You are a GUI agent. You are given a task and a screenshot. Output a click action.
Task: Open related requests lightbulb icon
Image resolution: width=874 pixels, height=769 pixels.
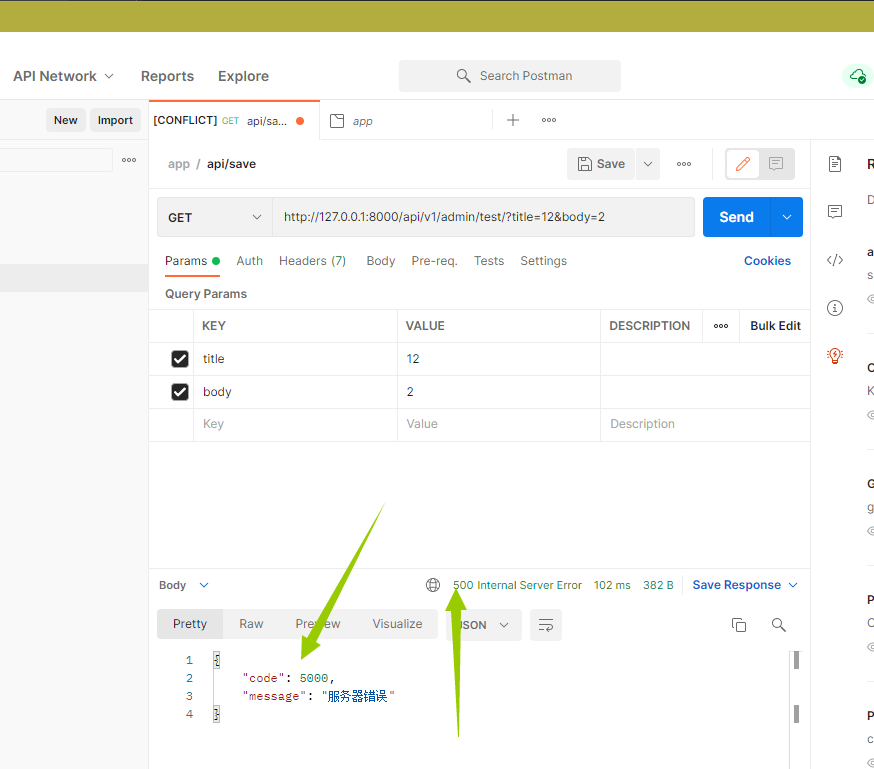(835, 356)
